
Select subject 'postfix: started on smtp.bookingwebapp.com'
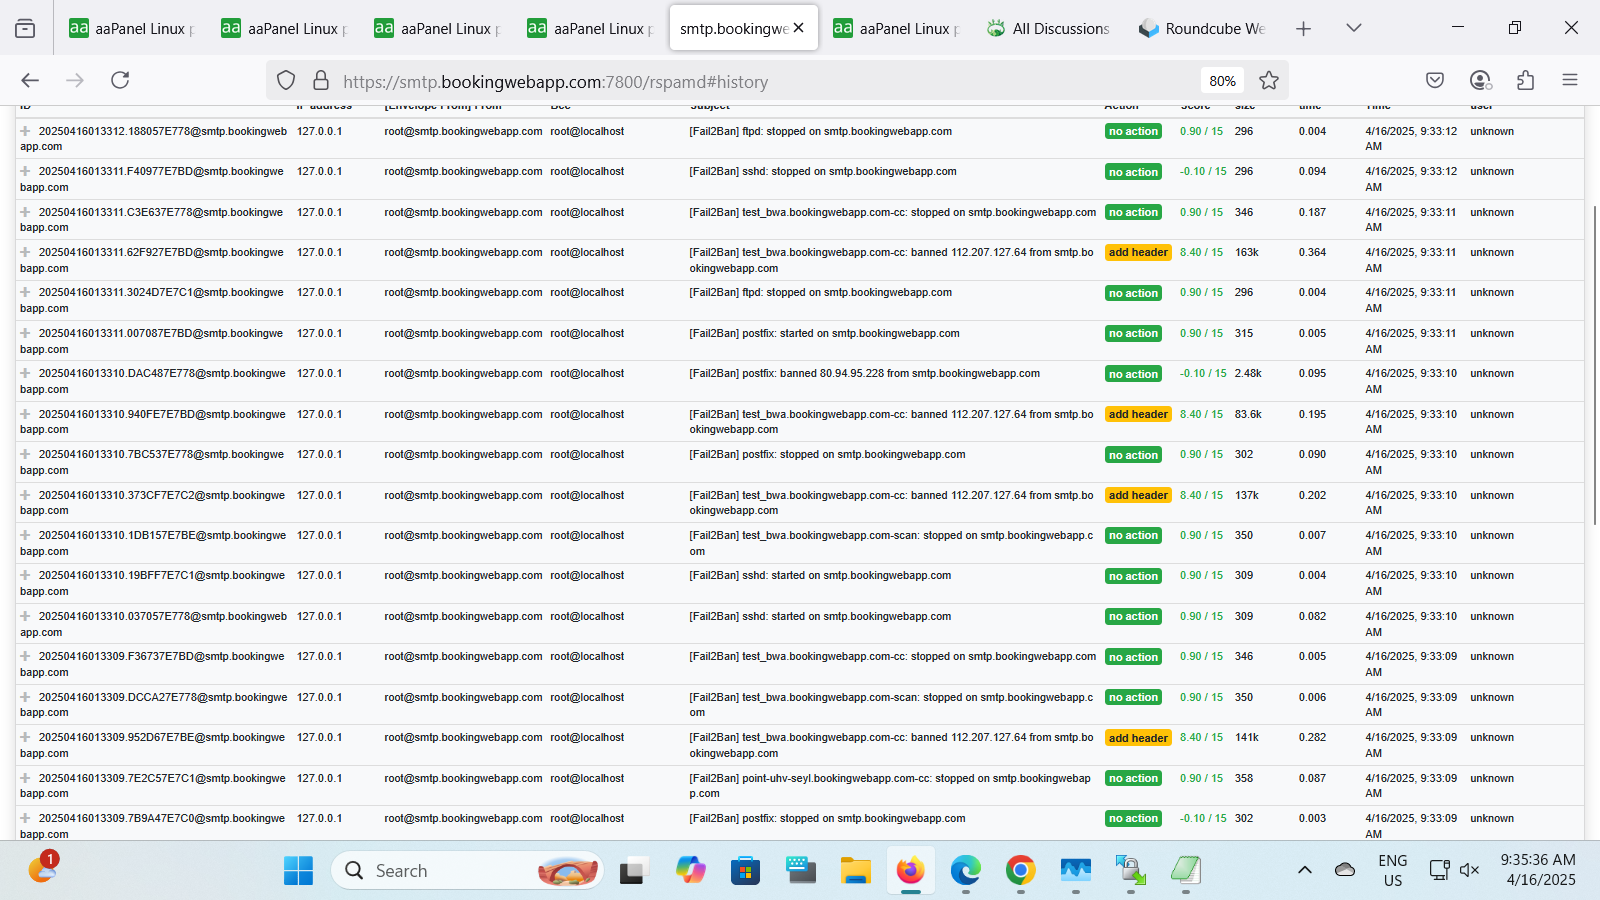click(x=824, y=333)
